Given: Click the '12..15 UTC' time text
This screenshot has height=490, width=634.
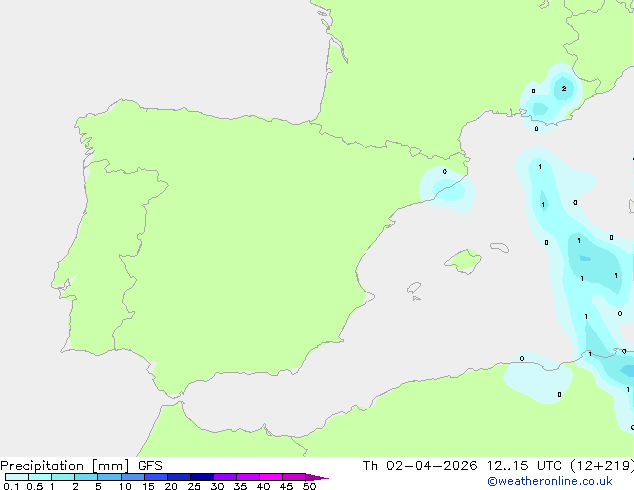Looking at the screenshot, I should [x=524, y=466].
